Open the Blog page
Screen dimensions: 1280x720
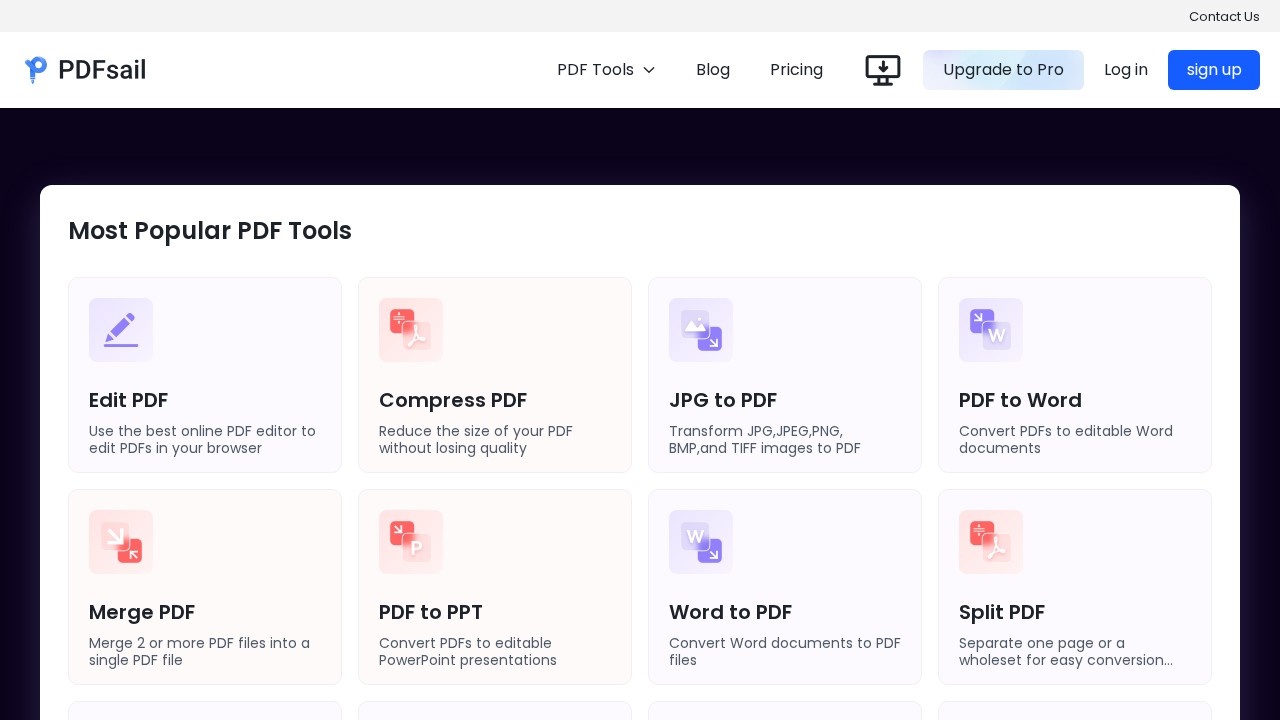713,70
